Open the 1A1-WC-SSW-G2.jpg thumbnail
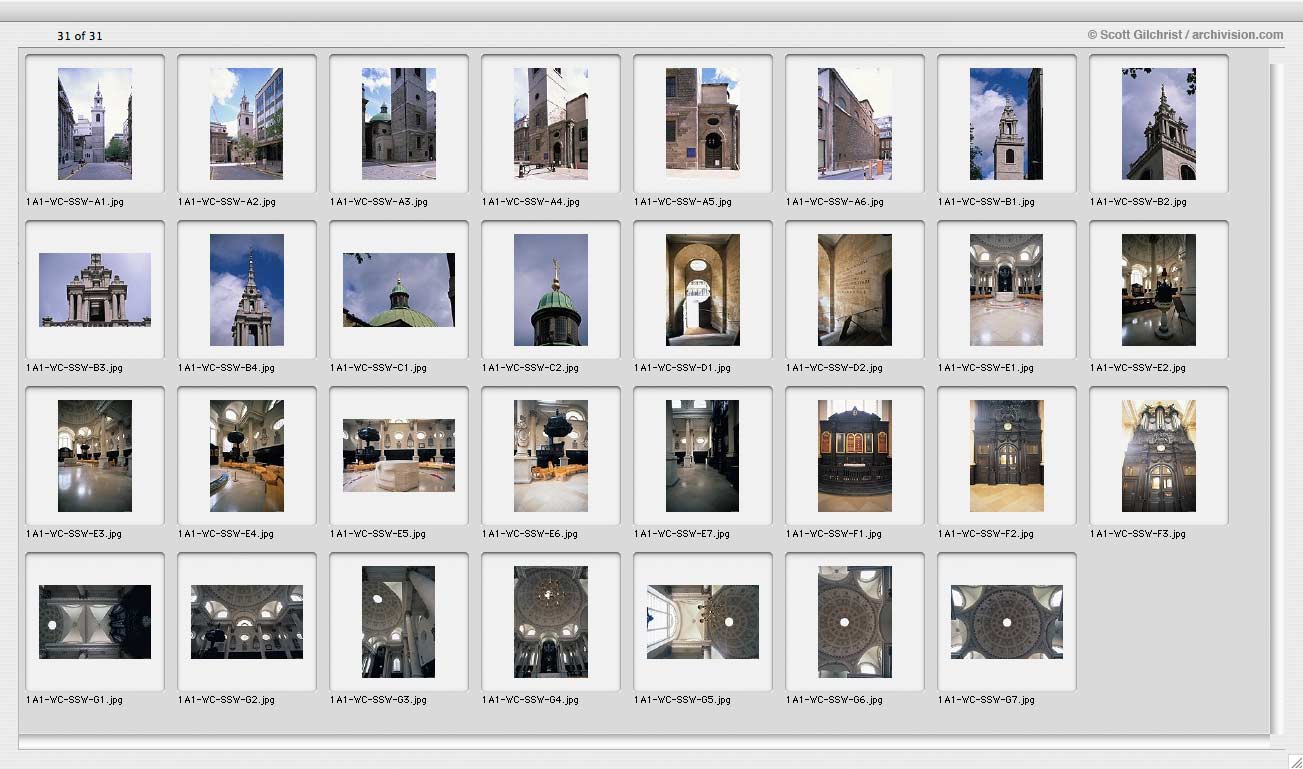Image resolution: width=1303 pixels, height=769 pixels. [x=247, y=622]
